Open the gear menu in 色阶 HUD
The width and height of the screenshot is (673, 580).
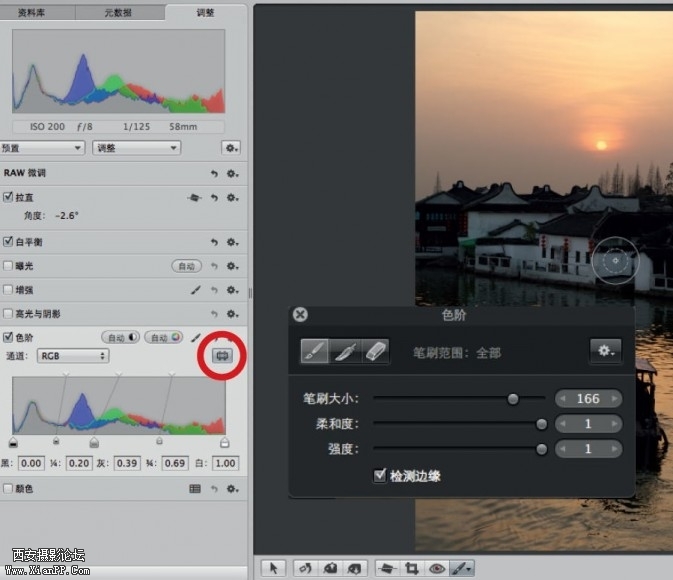[604, 351]
